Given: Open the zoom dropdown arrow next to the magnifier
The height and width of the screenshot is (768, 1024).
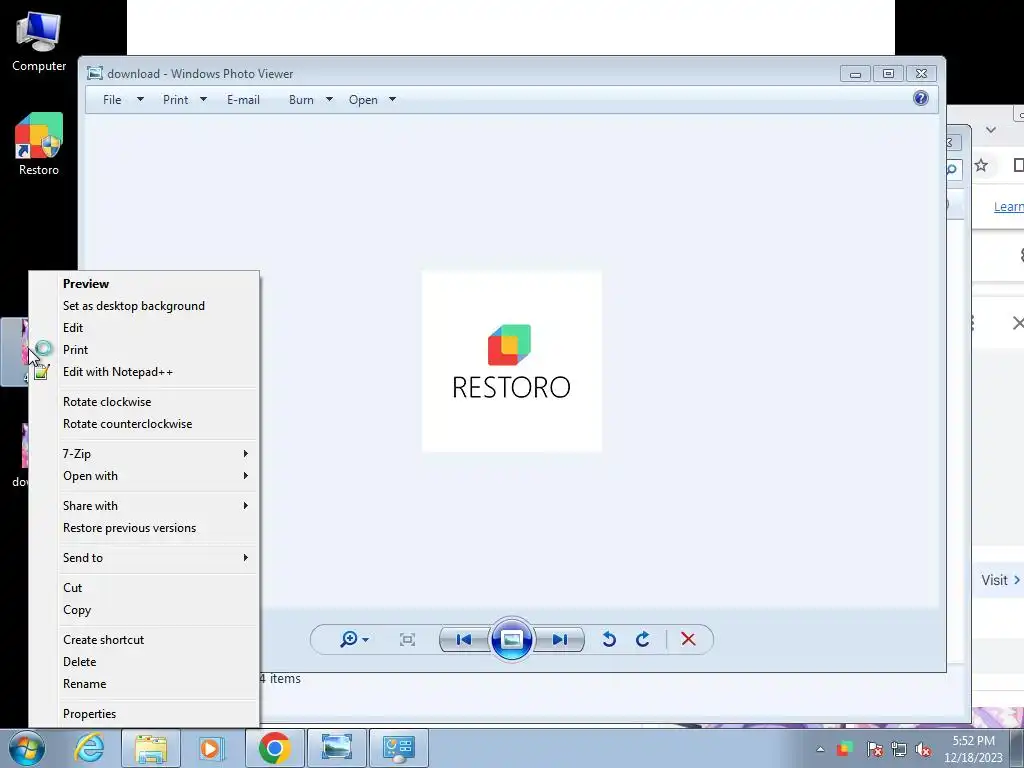Looking at the screenshot, I should point(366,640).
